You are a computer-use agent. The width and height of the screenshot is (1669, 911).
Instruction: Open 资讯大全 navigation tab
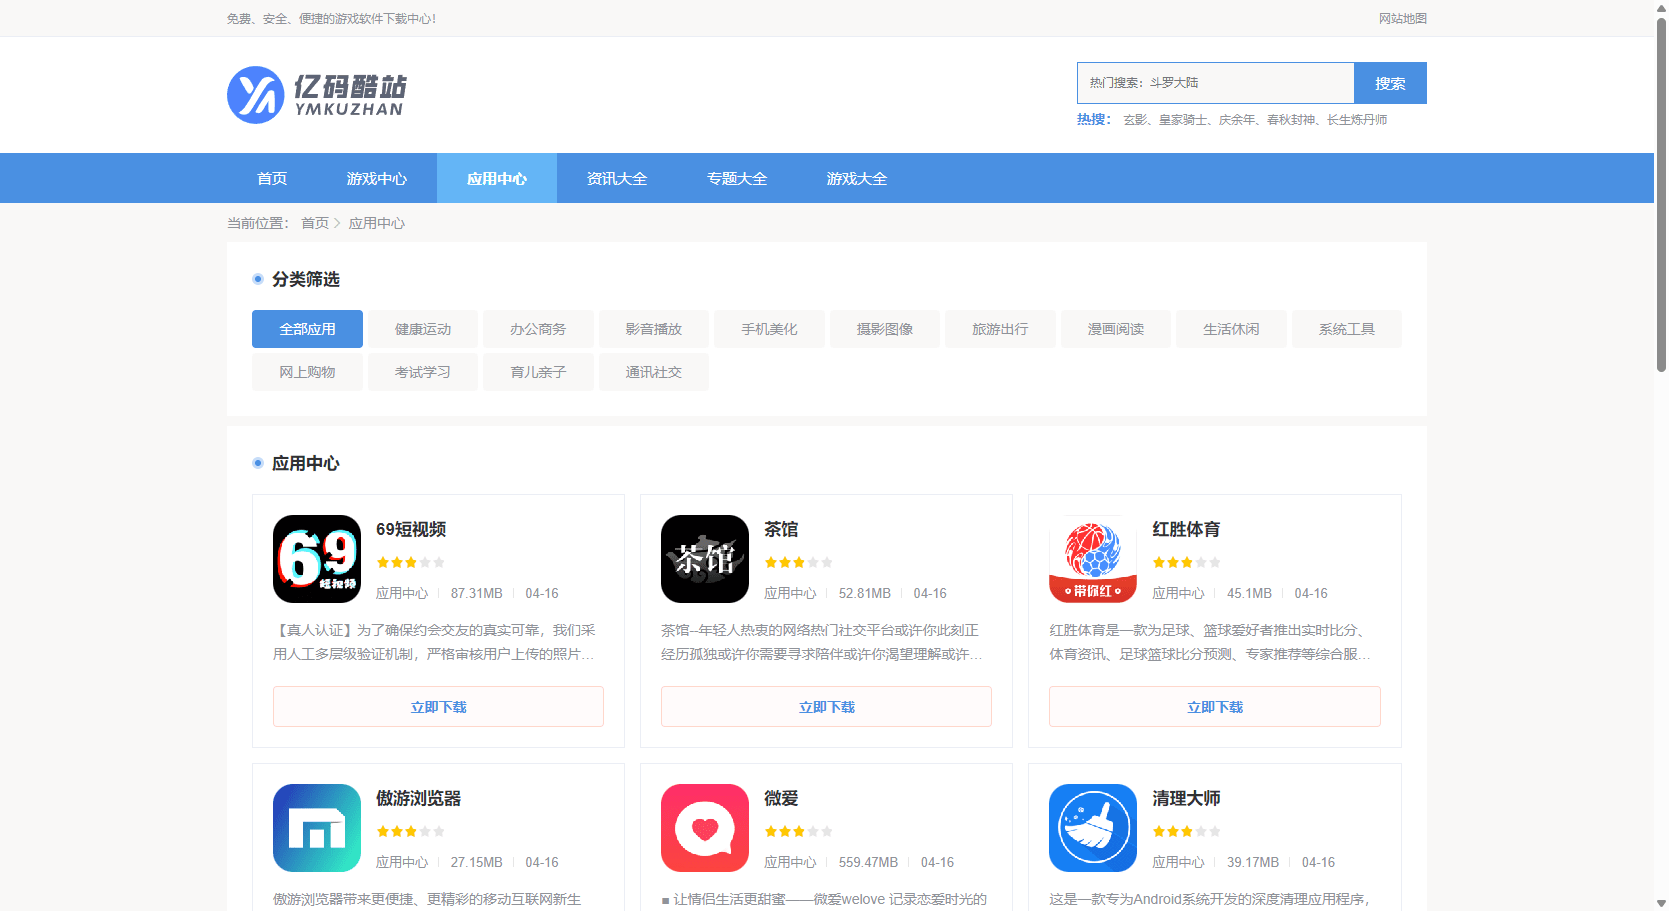coord(617,178)
